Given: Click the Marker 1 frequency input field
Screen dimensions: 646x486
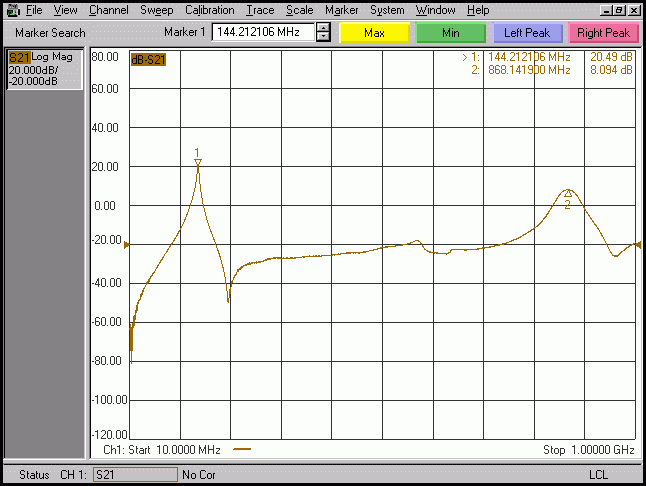Looking at the screenshot, I should click(x=263, y=32).
